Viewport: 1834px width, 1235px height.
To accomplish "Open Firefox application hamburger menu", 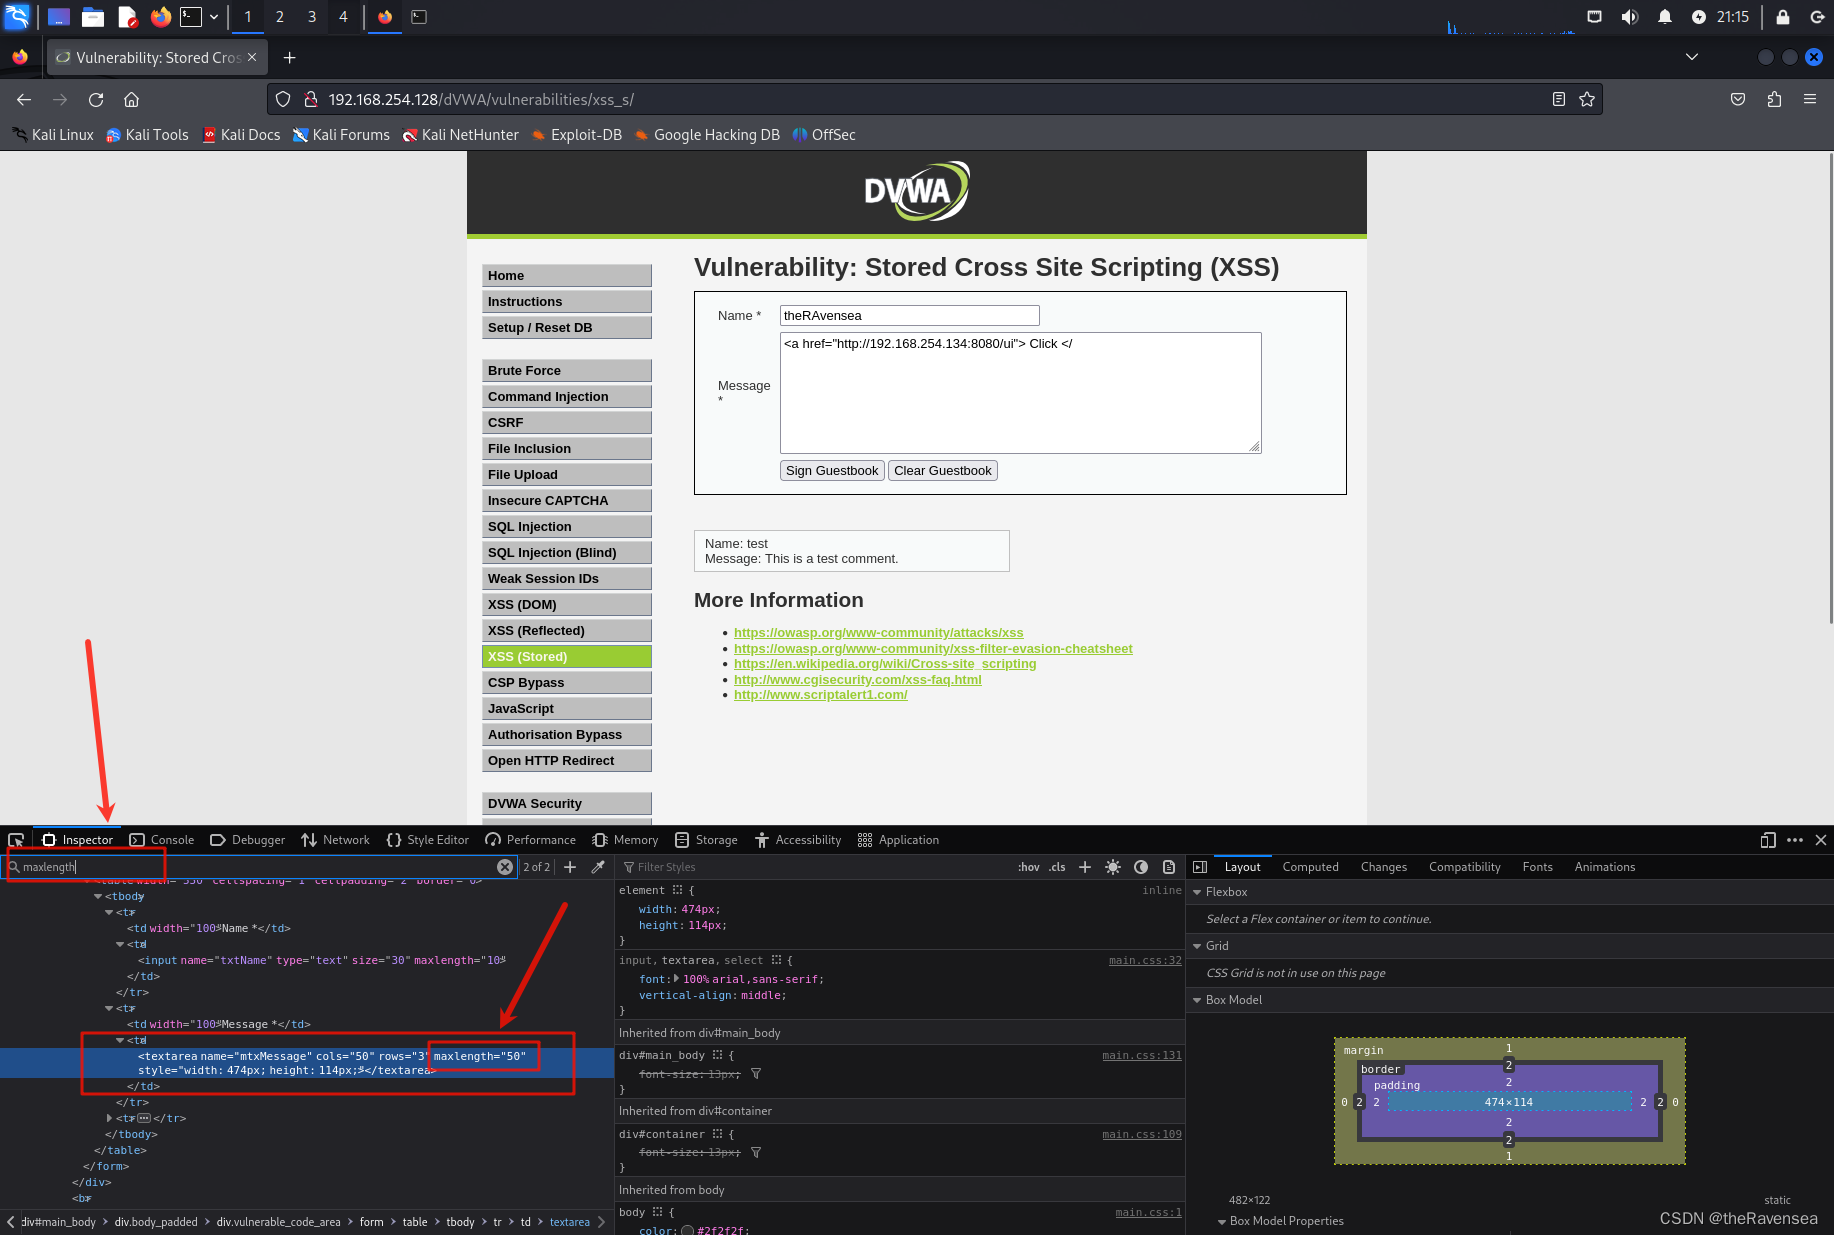I will pyautogui.click(x=1810, y=99).
